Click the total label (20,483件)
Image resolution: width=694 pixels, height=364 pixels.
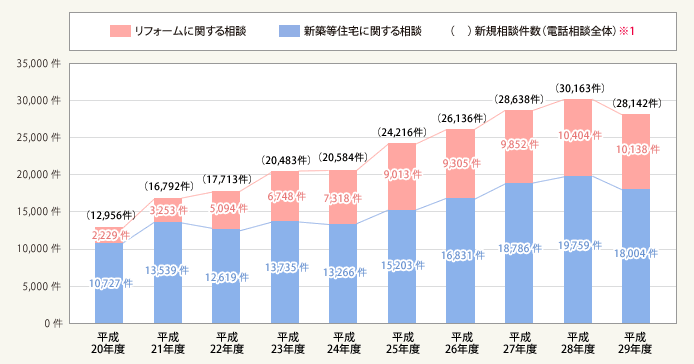[x=285, y=160]
